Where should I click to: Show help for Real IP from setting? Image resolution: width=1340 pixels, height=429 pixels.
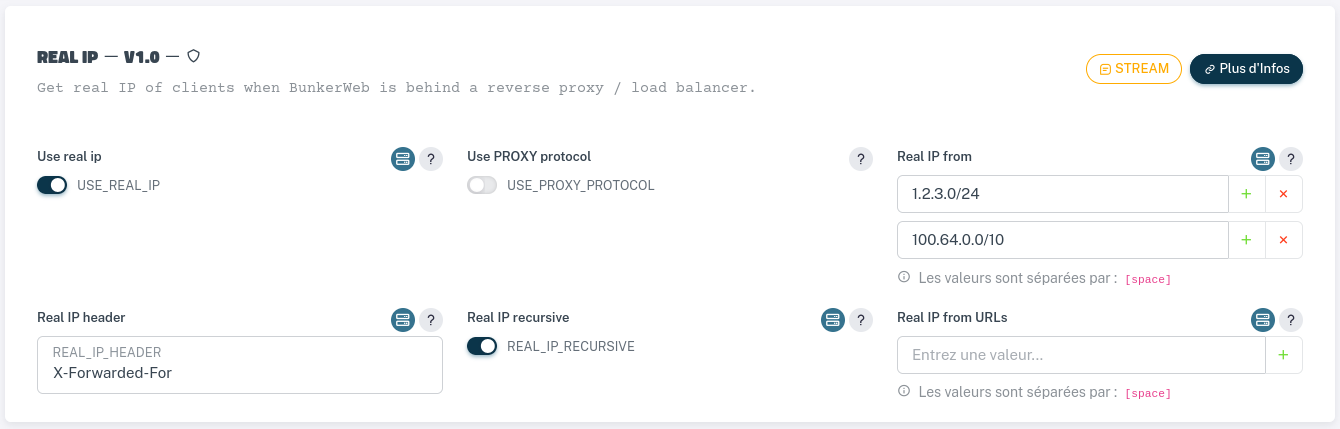(x=1291, y=159)
